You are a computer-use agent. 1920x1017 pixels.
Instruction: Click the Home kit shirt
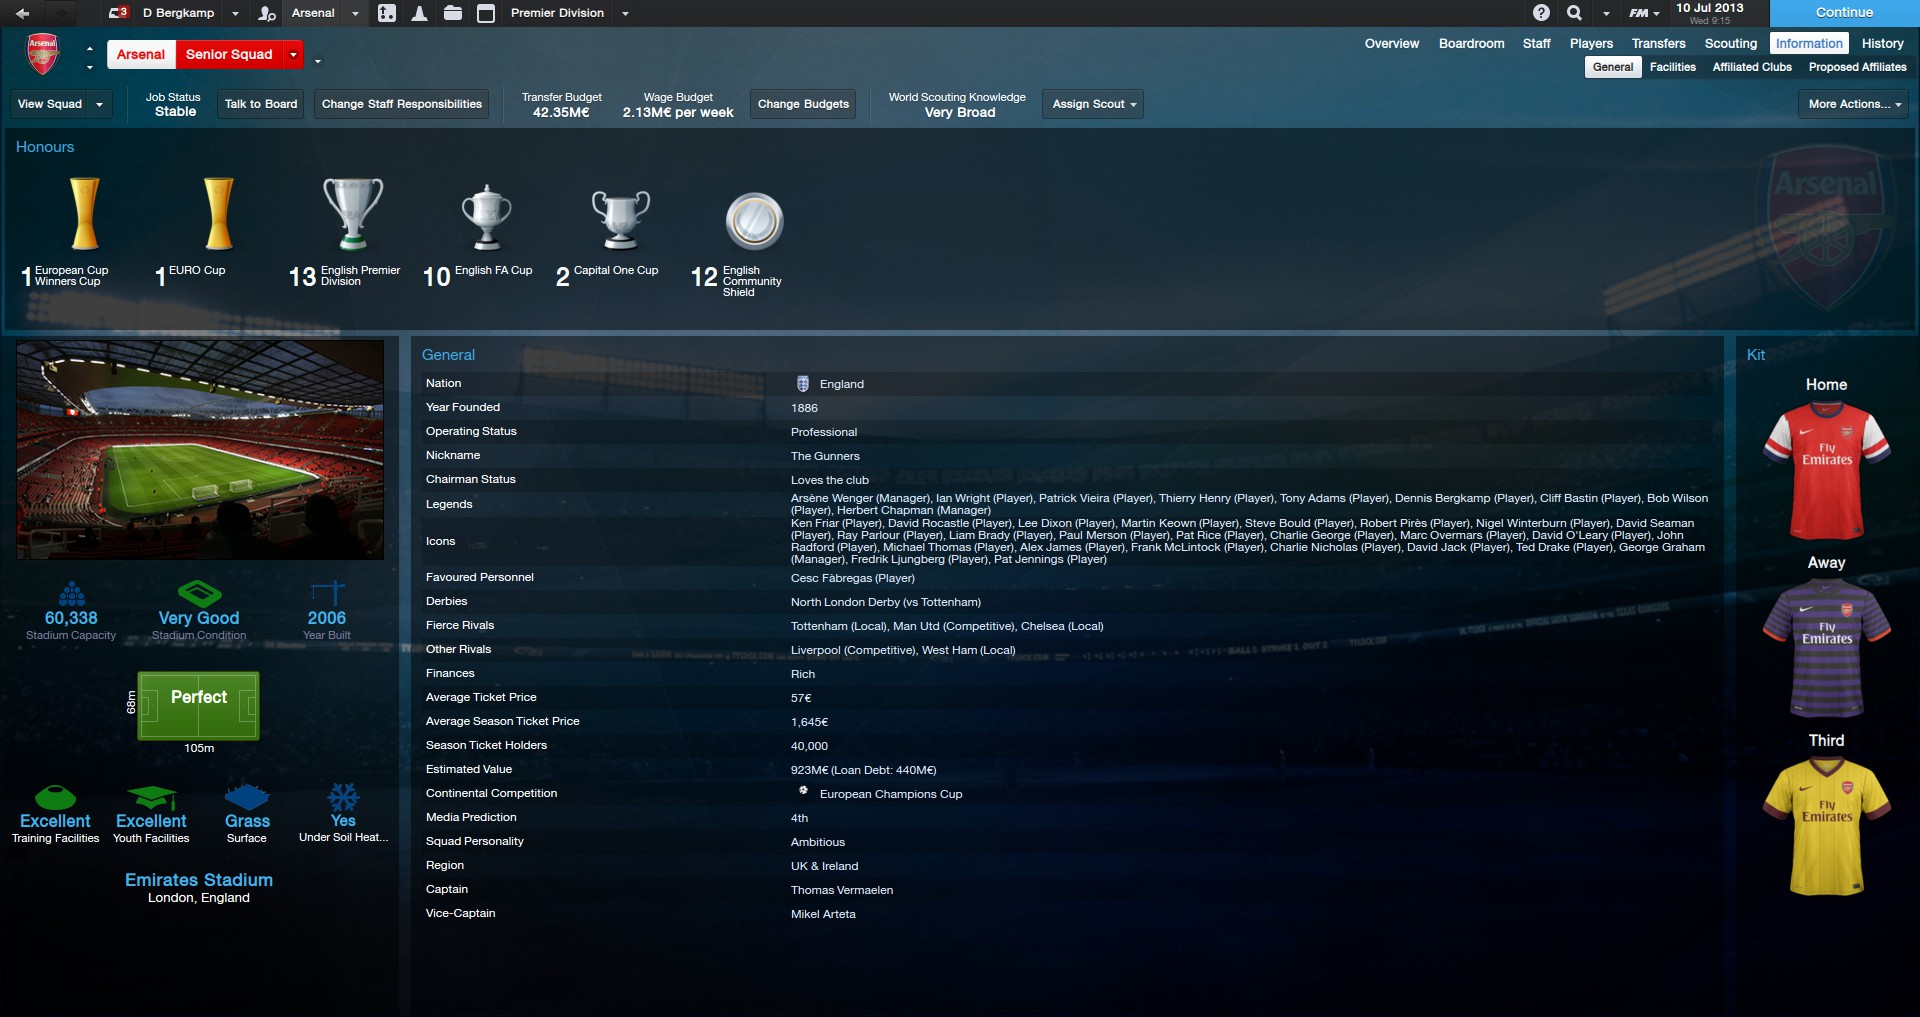[x=1826, y=470]
